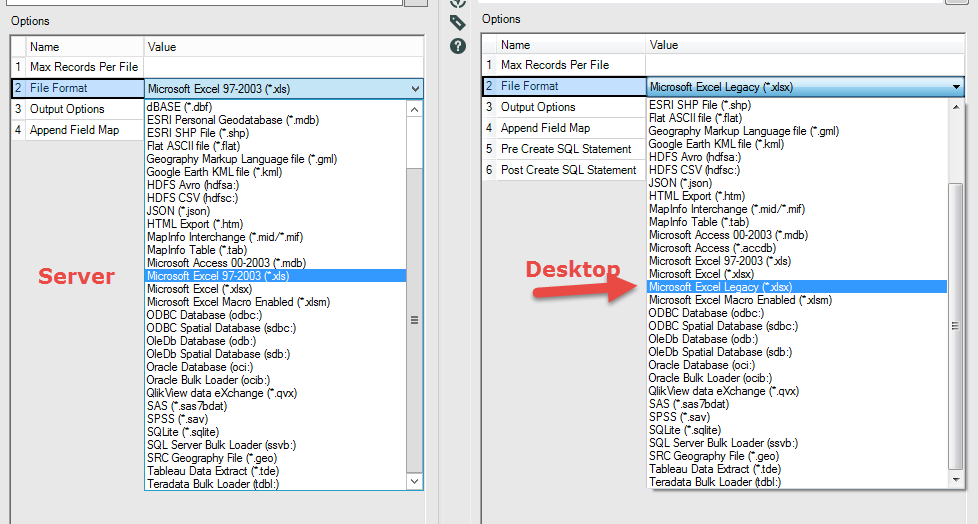Select ODBC Spatial Database in Server list
Image resolution: width=978 pixels, height=524 pixels.
221,328
